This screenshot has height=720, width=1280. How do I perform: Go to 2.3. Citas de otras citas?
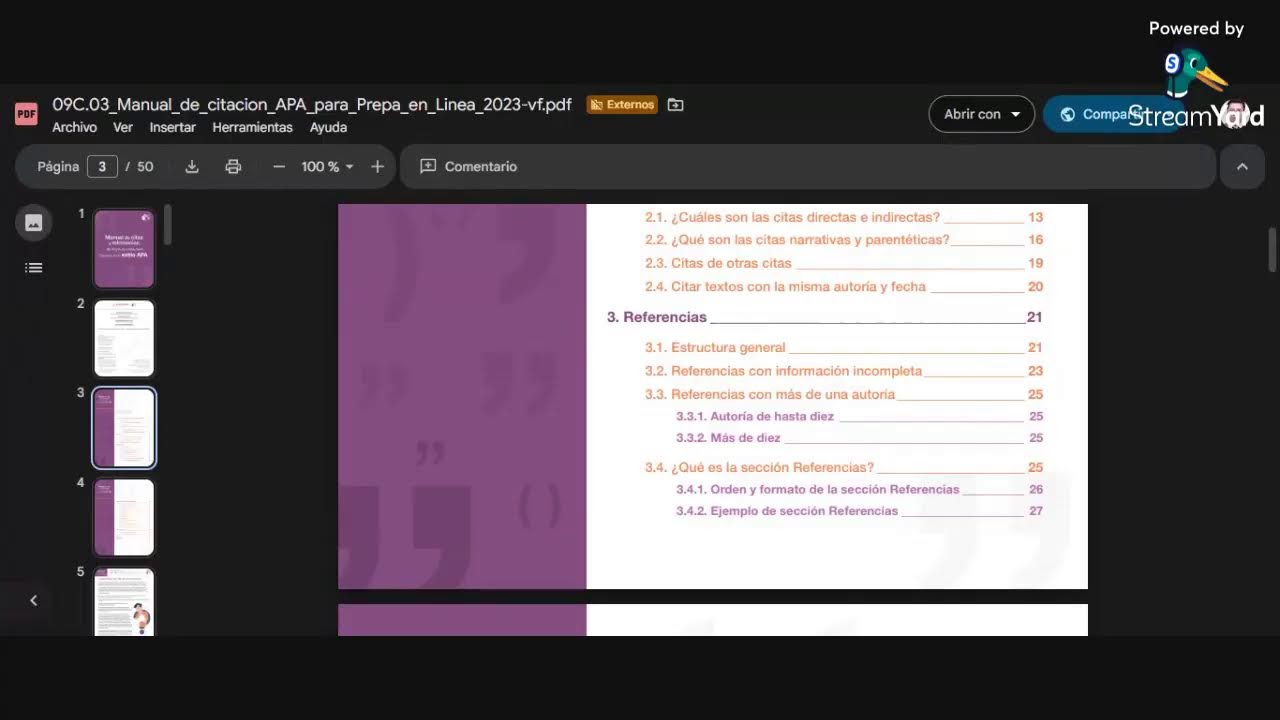click(x=844, y=264)
